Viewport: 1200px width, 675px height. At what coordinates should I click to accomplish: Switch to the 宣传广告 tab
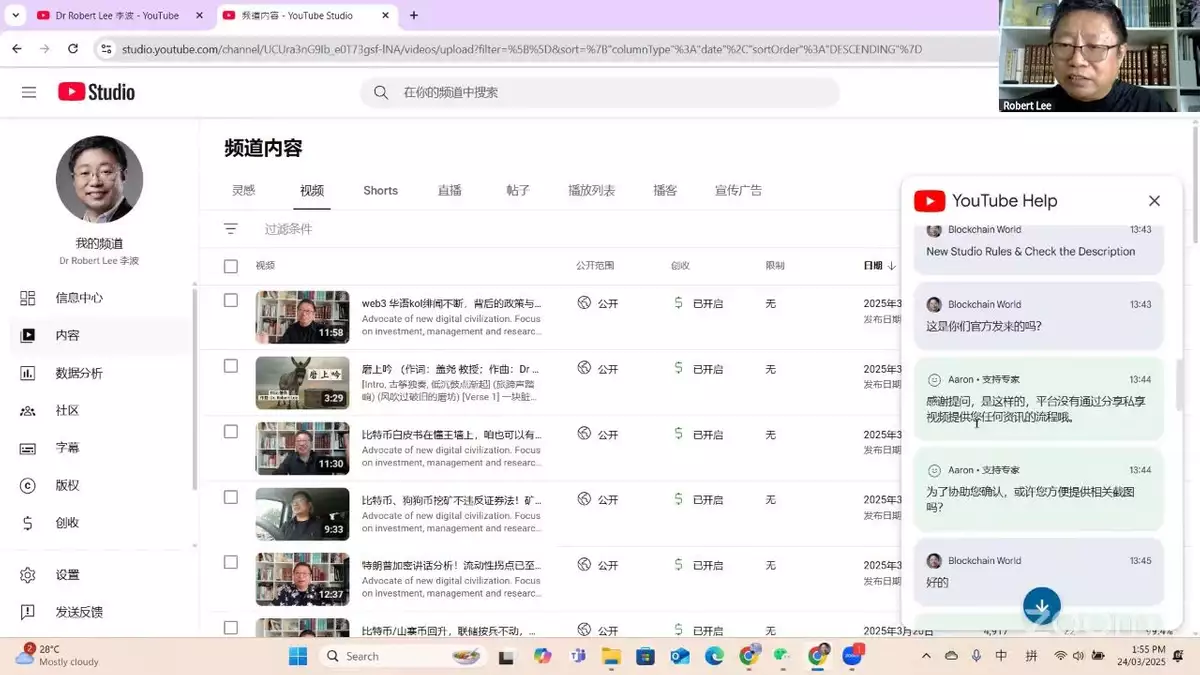[738, 191]
